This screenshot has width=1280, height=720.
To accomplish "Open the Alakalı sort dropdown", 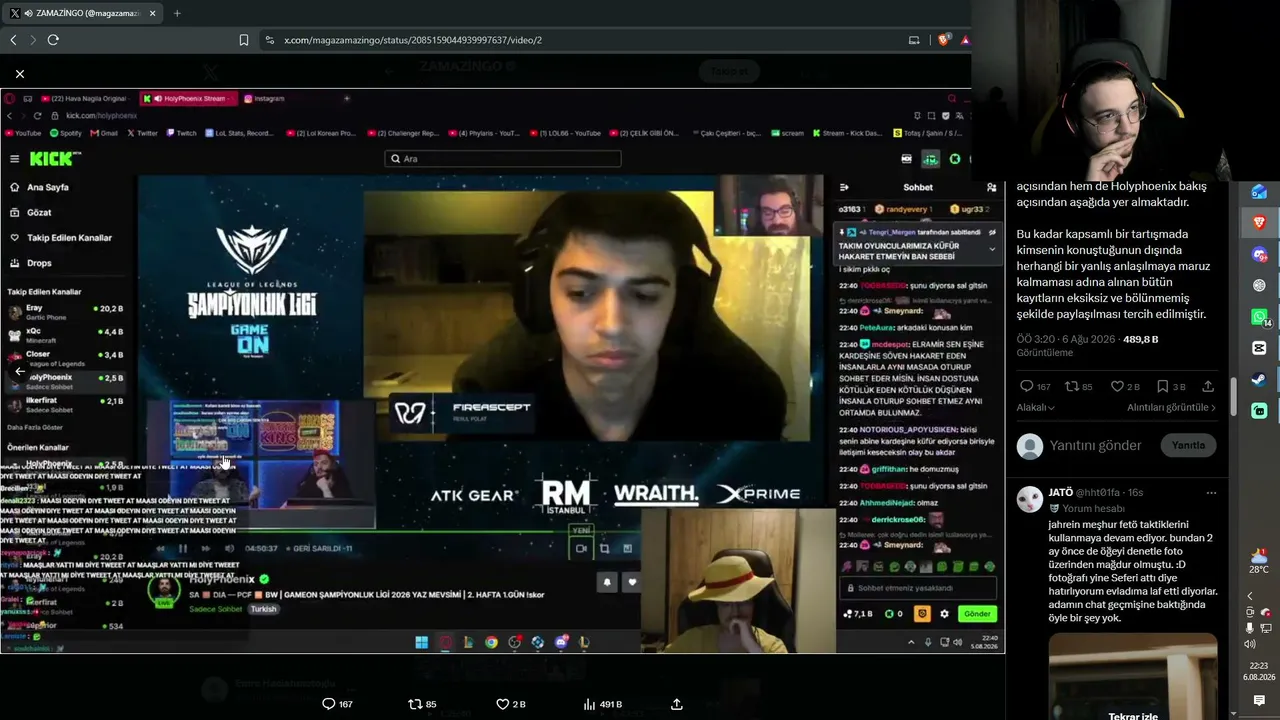I will point(1036,408).
